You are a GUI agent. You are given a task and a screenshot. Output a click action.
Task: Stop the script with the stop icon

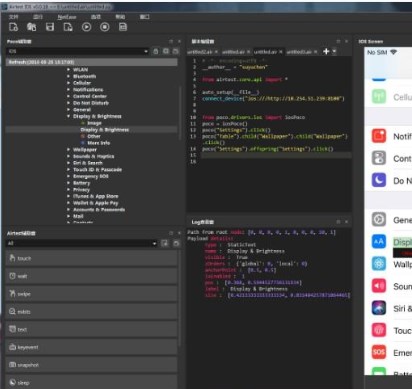(105, 27)
